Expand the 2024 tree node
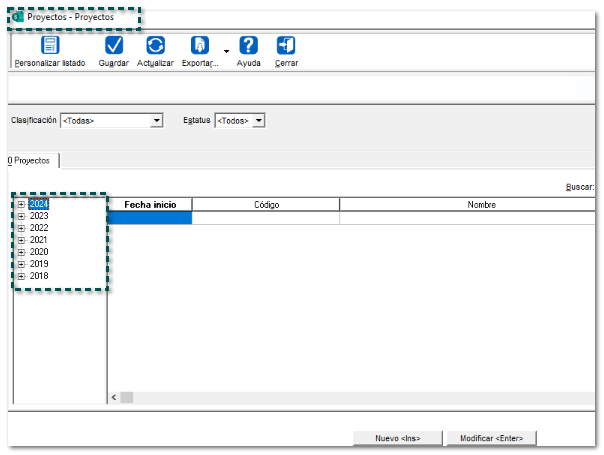604x455 pixels. (21, 204)
